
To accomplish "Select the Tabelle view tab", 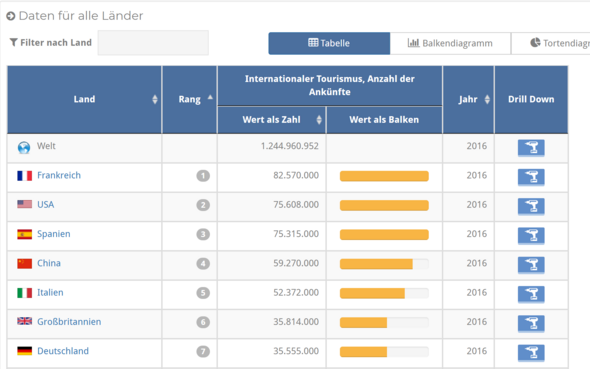I will click(x=329, y=43).
